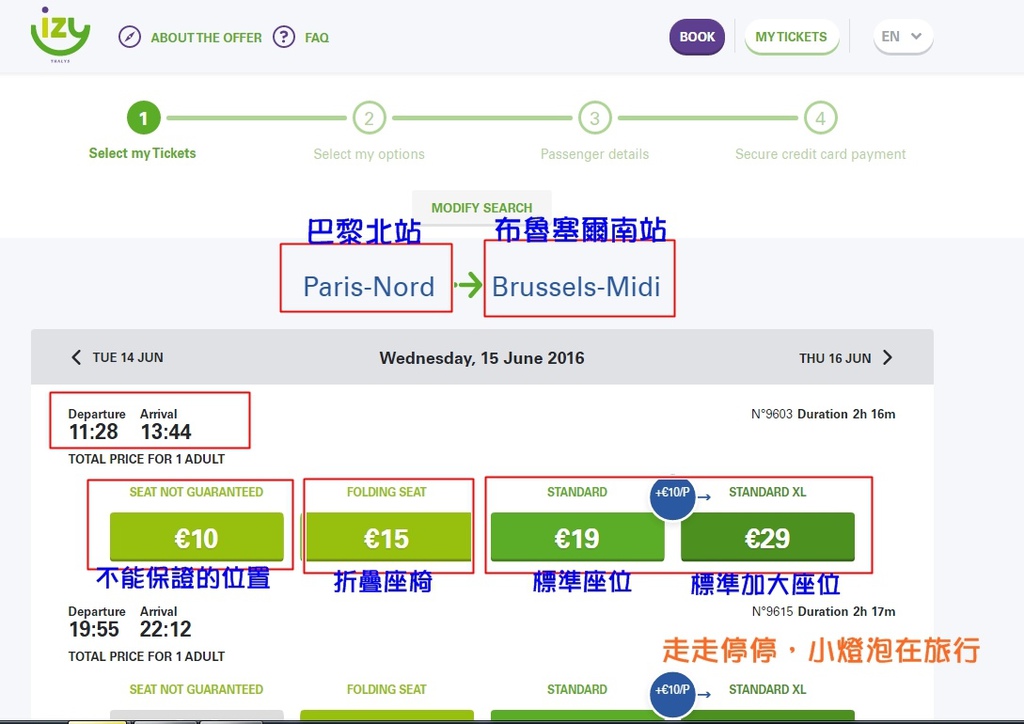Click the +€10/P upgrade badge on the 19:55 train
Screen dimensions: 1024x724
[x=672, y=693]
